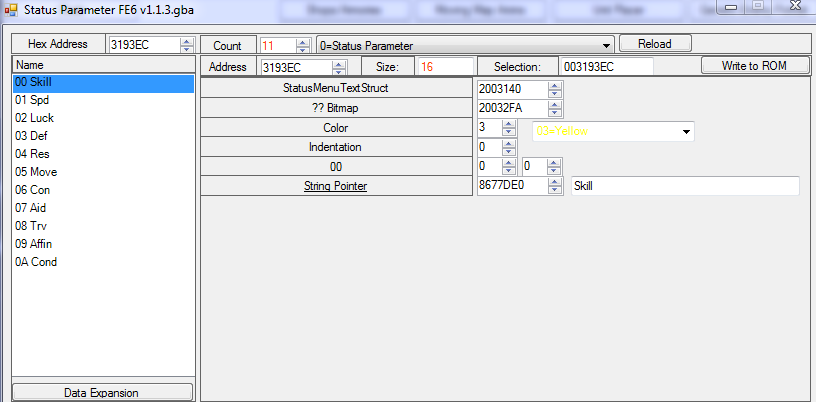The width and height of the screenshot is (816, 402).
Task: Decrease the Bitmap value spinner
Action: click(x=555, y=113)
